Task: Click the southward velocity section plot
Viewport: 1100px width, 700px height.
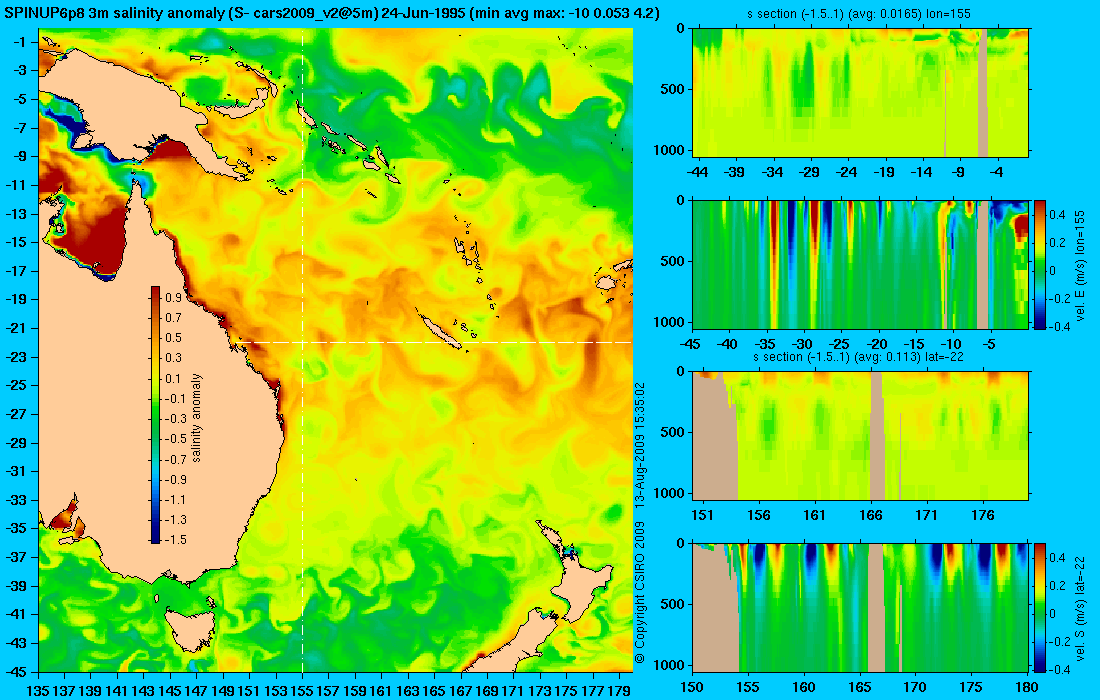Action: click(x=860, y=607)
